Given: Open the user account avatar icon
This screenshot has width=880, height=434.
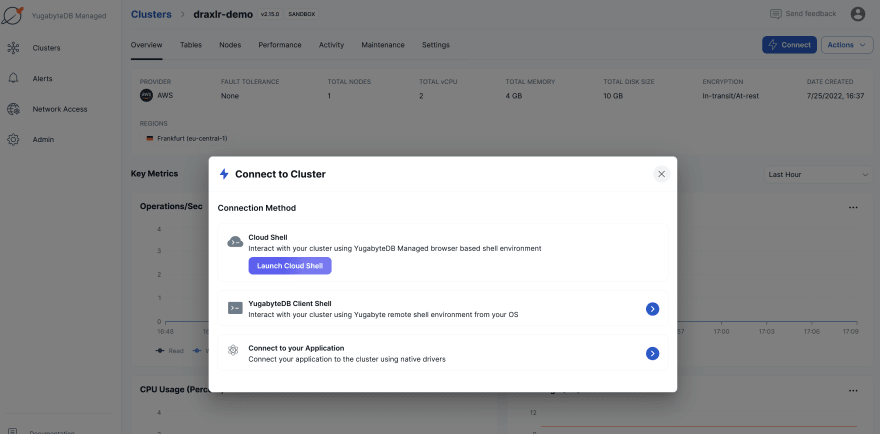Looking at the screenshot, I should coord(858,14).
